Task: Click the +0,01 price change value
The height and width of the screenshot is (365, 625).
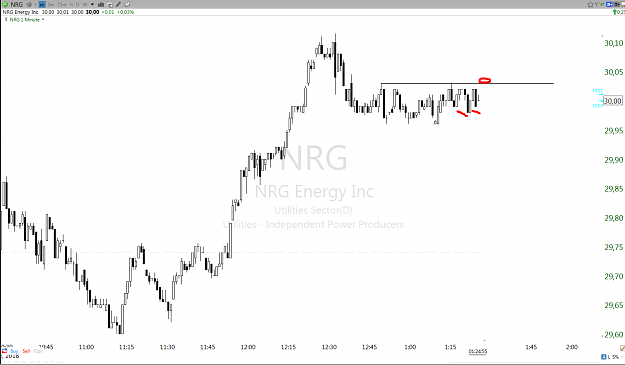Action: click(x=108, y=12)
